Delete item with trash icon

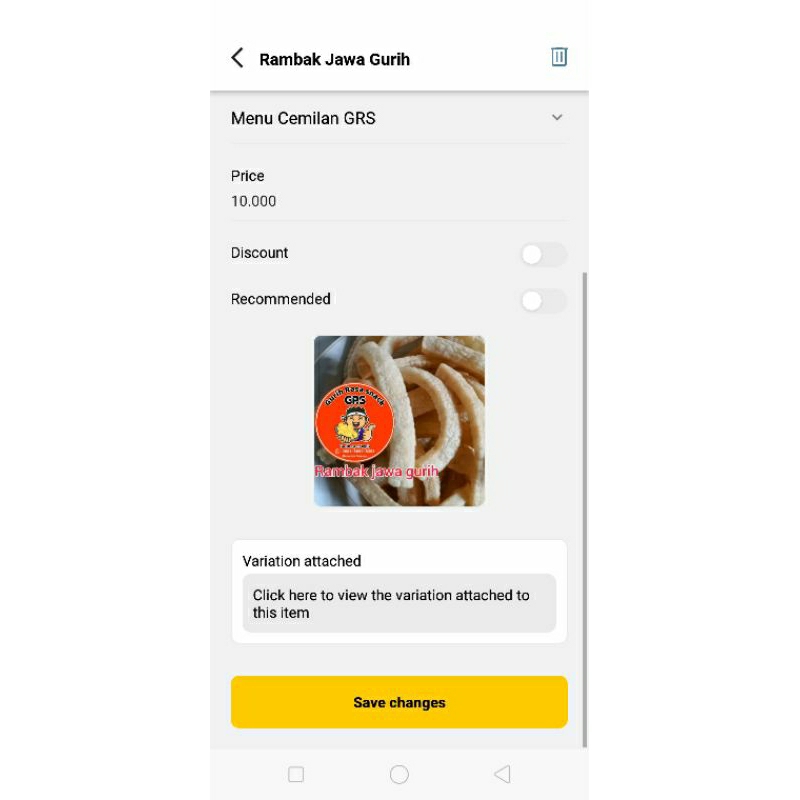(x=559, y=57)
